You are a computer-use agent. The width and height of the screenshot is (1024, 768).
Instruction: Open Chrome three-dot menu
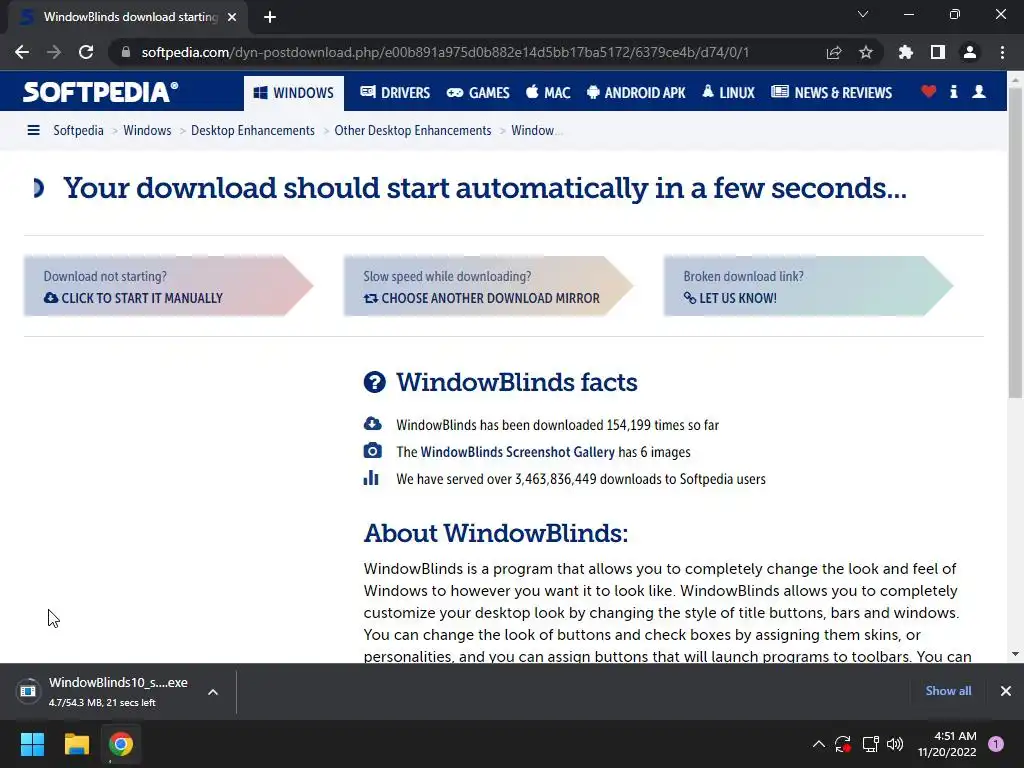click(1002, 52)
